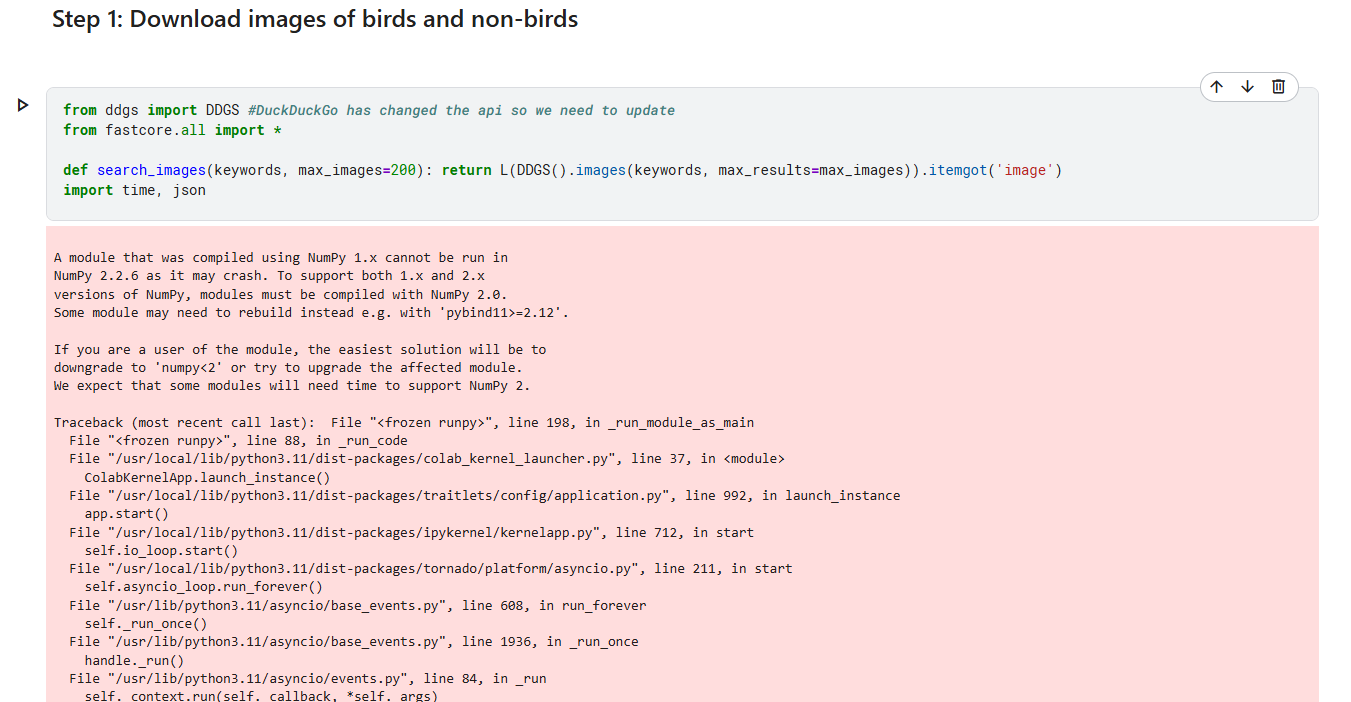The height and width of the screenshot is (702, 1351).
Task: Click the NumPy 2.2.6 crash warning line
Action: coord(269,275)
